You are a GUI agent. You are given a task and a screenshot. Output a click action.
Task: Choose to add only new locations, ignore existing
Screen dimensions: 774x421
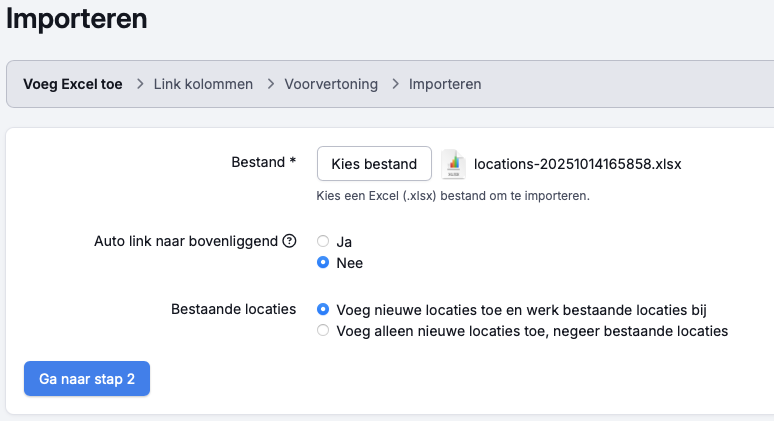coord(323,331)
